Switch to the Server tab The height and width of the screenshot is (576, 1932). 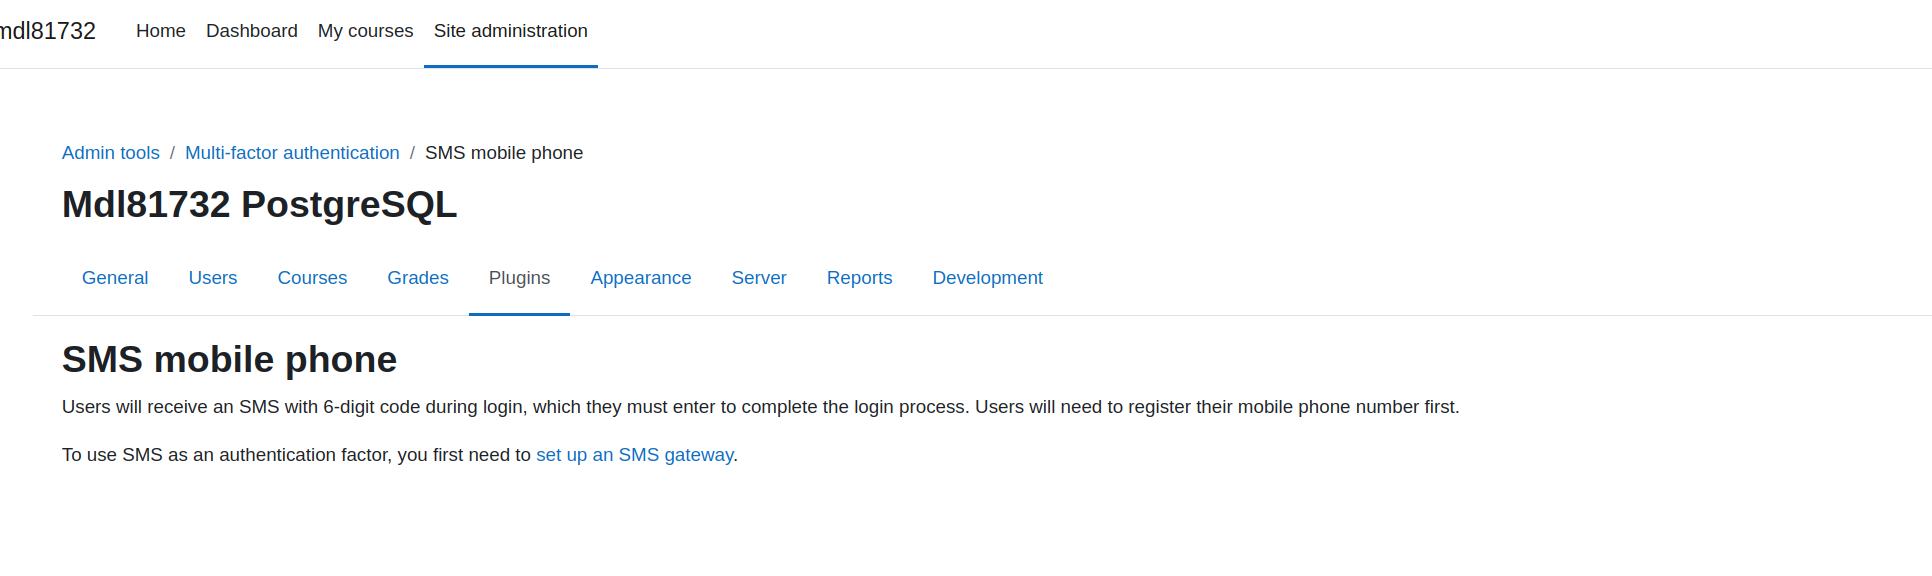pos(759,278)
